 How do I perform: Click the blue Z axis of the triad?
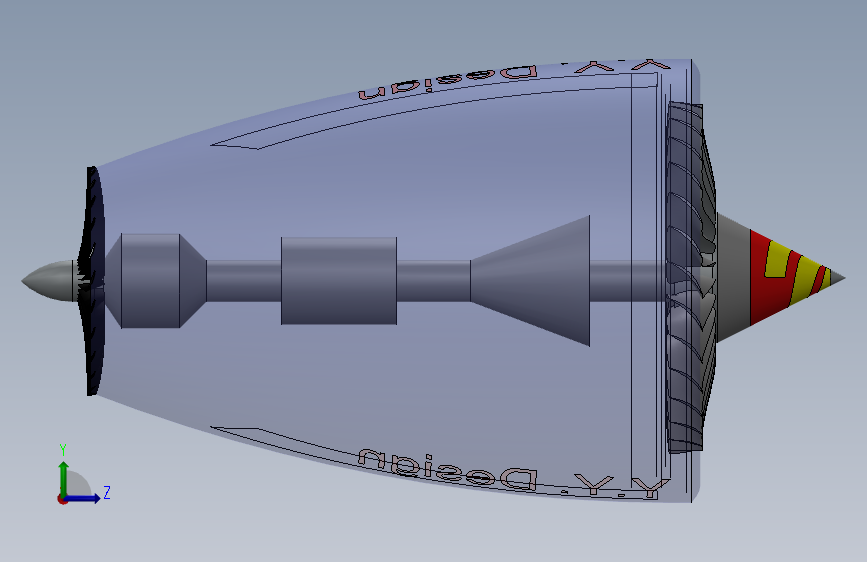[x=83, y=498]
